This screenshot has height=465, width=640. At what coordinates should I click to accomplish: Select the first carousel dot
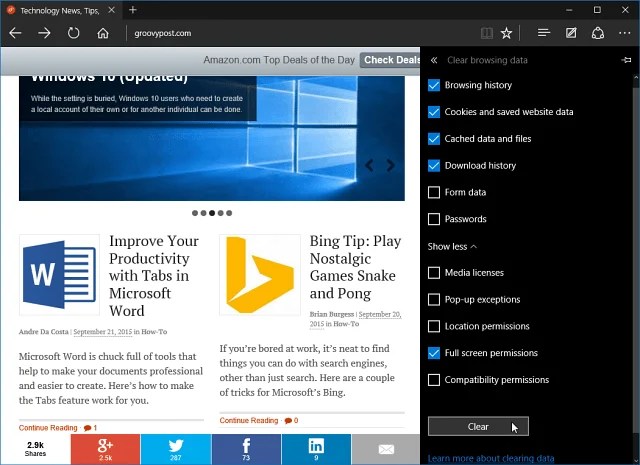[x=195, y=213]
